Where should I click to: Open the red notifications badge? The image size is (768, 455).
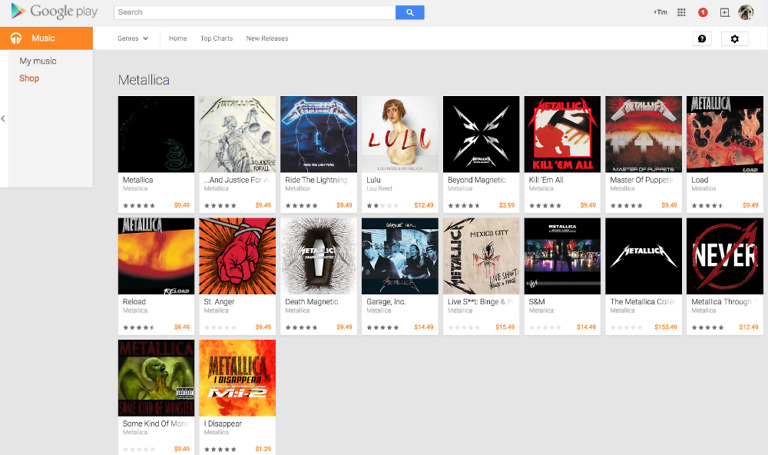pos(702,12)
